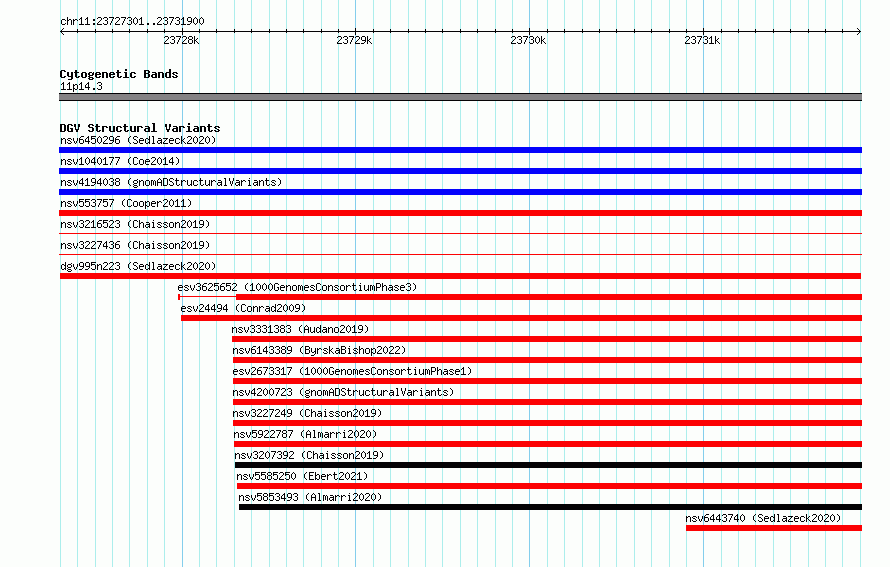Screen dimensions: 890x567
Task: Select nsv3216523 (Chaisson2019) label
Action: [135, 224]
